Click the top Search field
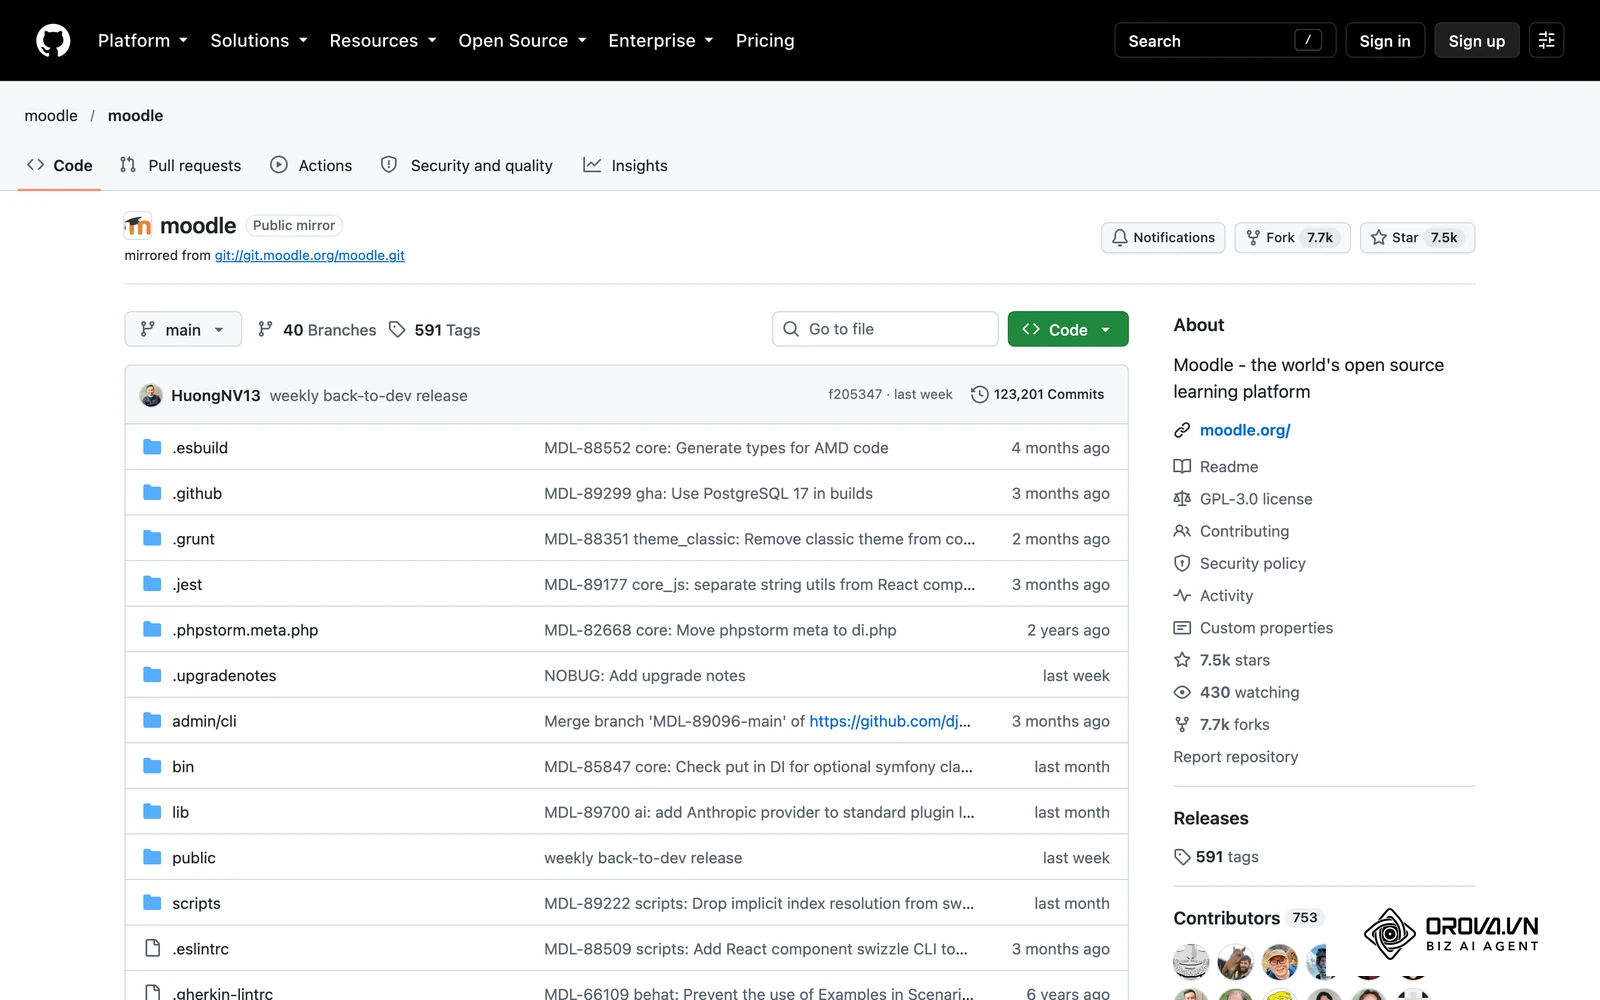Image resolution: width=1600 pixels, height=1000 pixels. pyautogui.click(x=1225, y=41)
